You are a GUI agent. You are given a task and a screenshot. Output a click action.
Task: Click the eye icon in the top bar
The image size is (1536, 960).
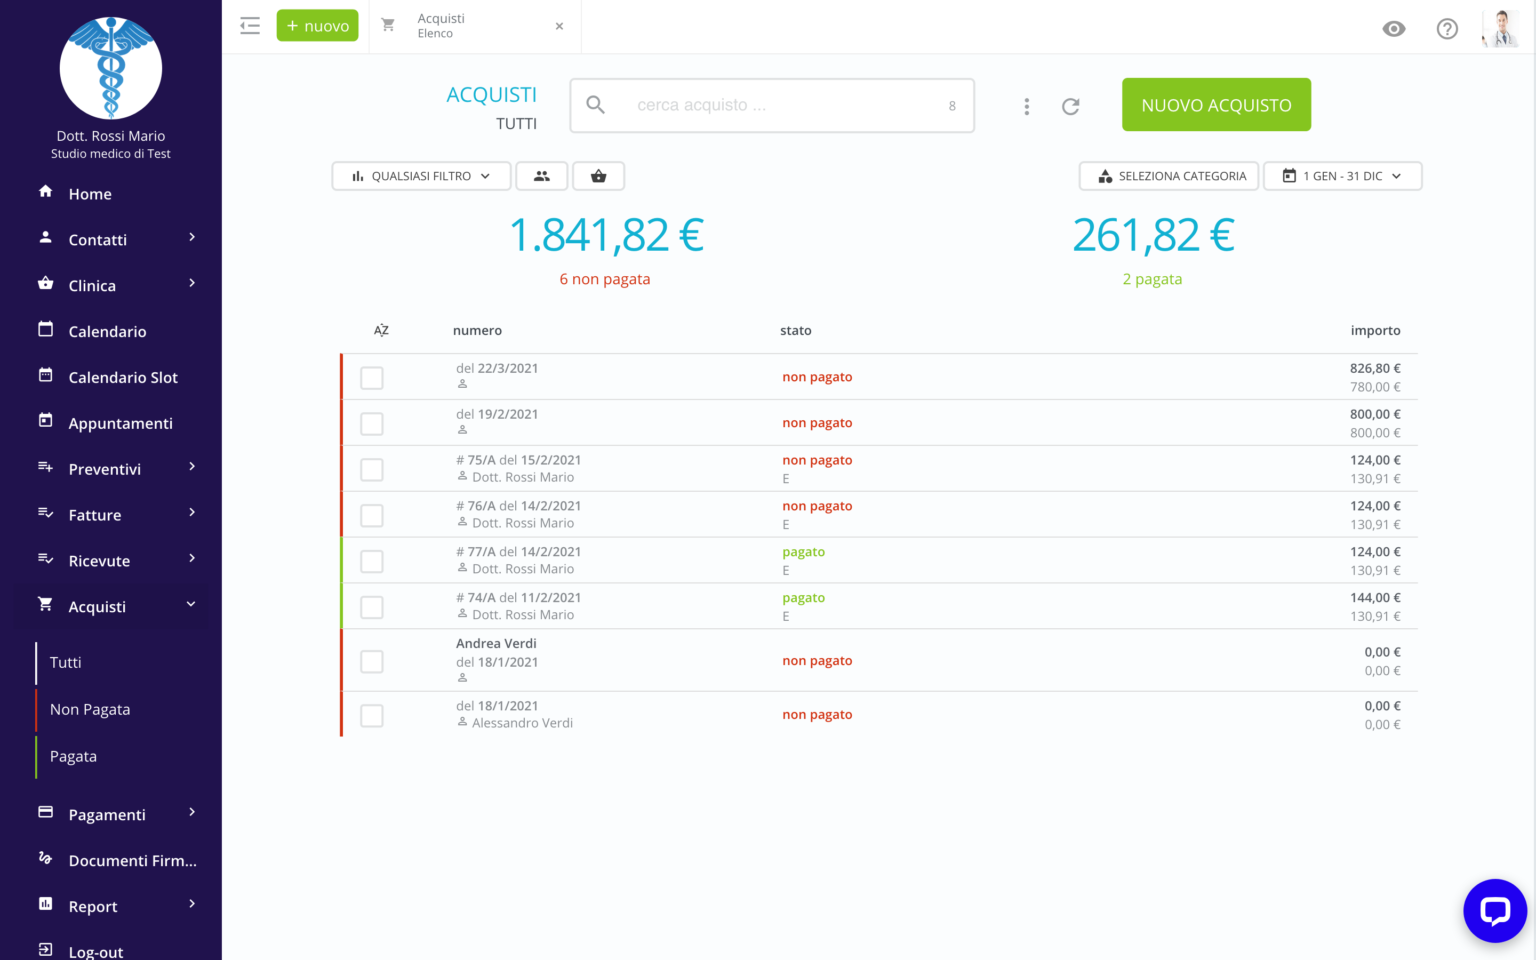pyautogui.click(x=1394, y=29)
